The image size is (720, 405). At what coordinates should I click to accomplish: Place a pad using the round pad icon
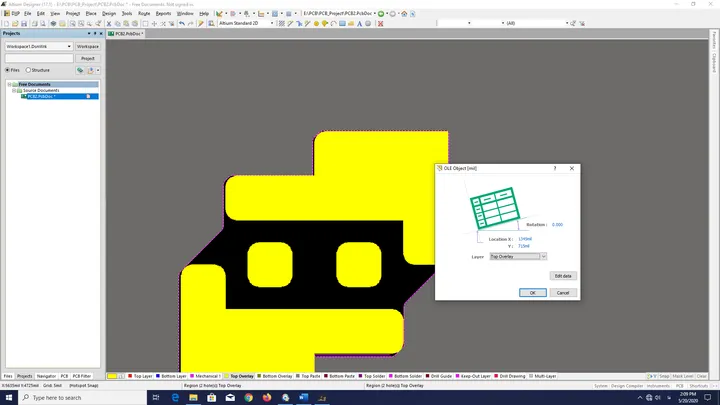point(316,23)
